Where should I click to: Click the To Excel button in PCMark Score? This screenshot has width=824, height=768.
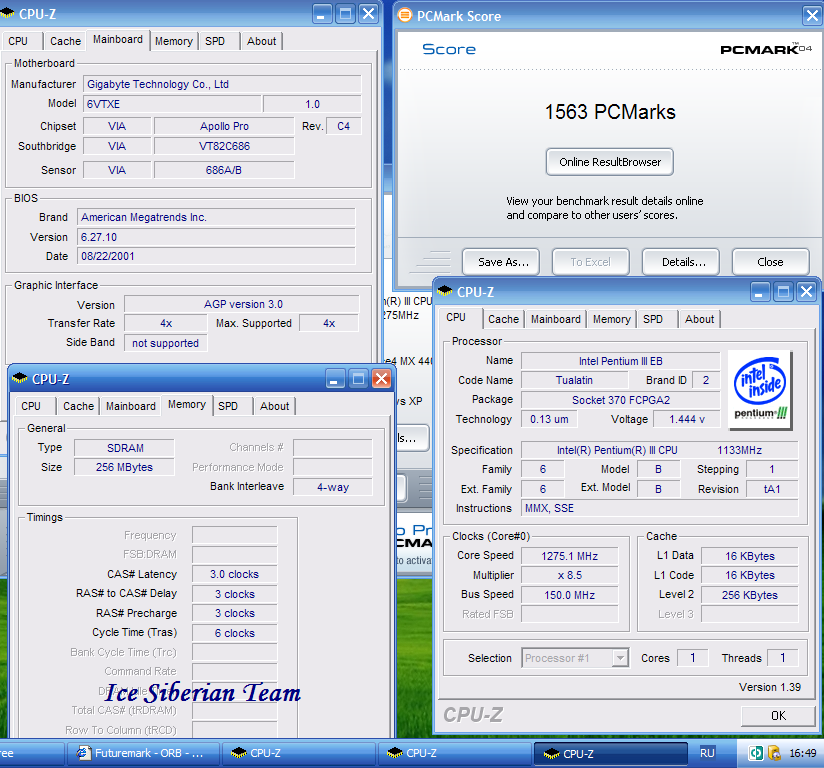click(x=591, y=262)
